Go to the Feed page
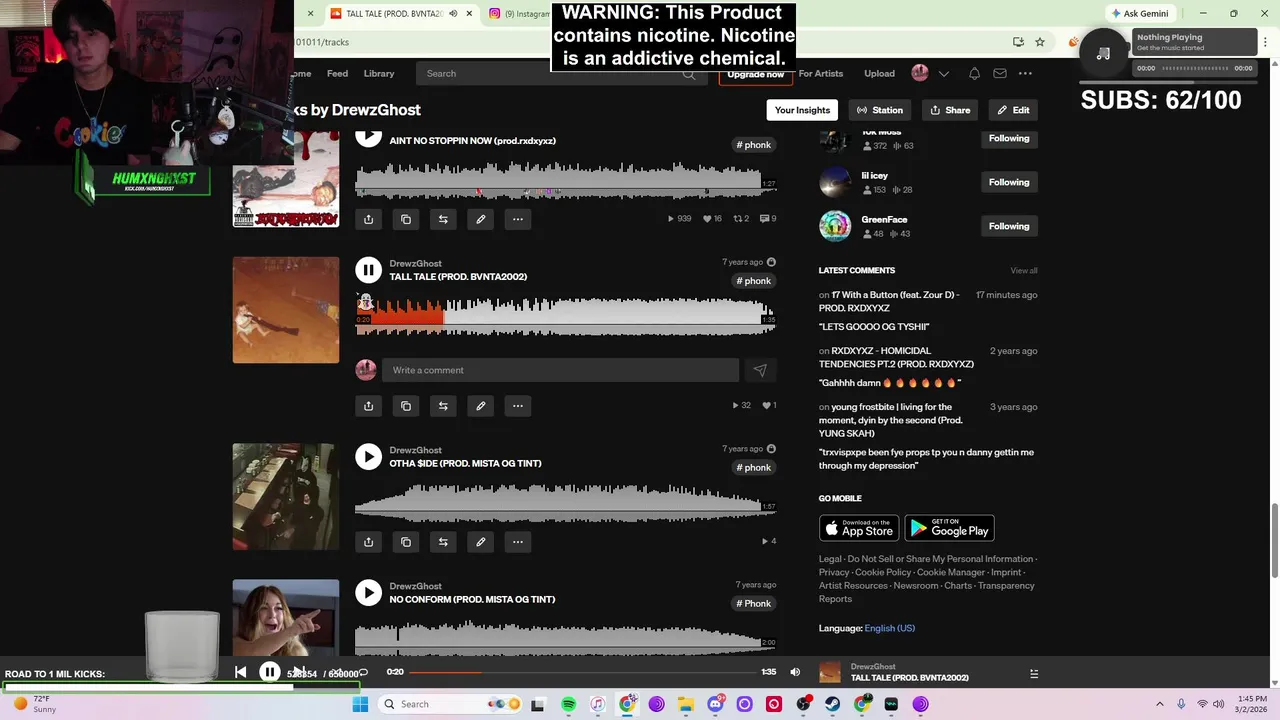The width and height of the screenshot is (1280, 720). click(337, 73)
